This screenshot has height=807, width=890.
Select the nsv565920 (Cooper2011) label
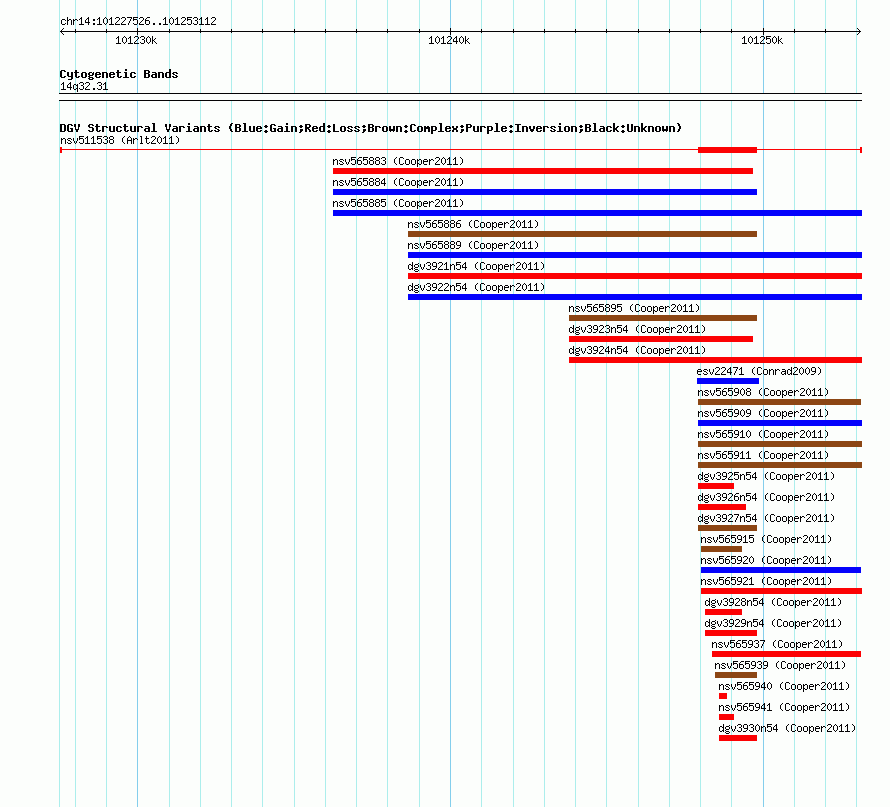point(766,560)
